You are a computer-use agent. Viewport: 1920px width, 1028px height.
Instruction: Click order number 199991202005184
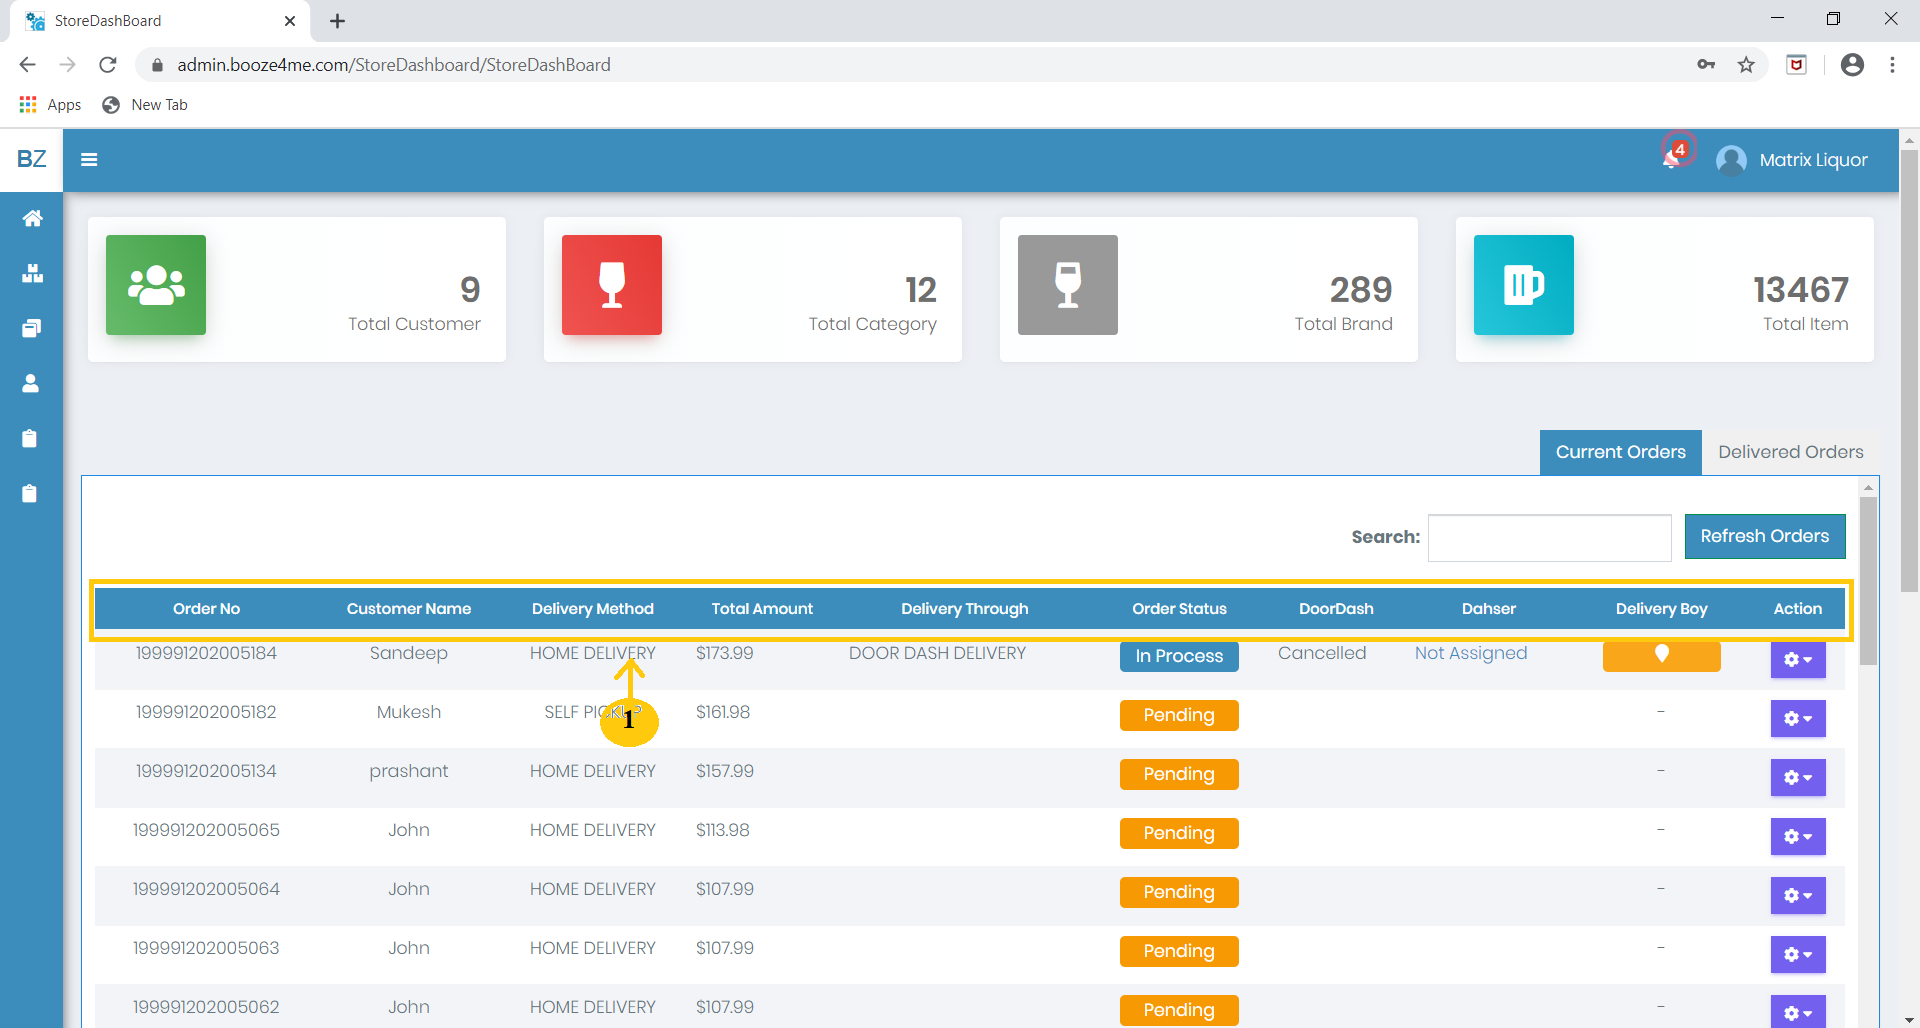click(206, 653)
